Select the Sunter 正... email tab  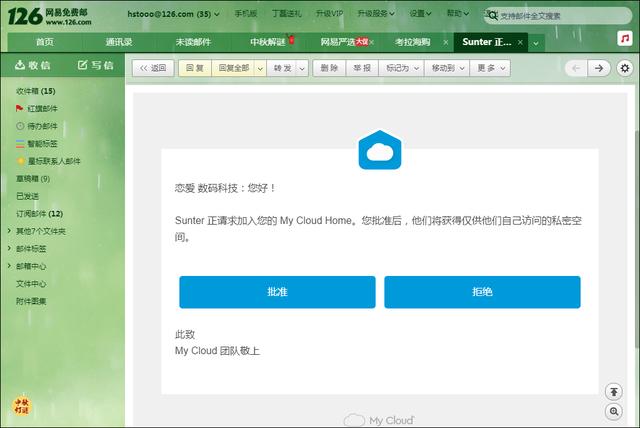[x=487, y=42]
